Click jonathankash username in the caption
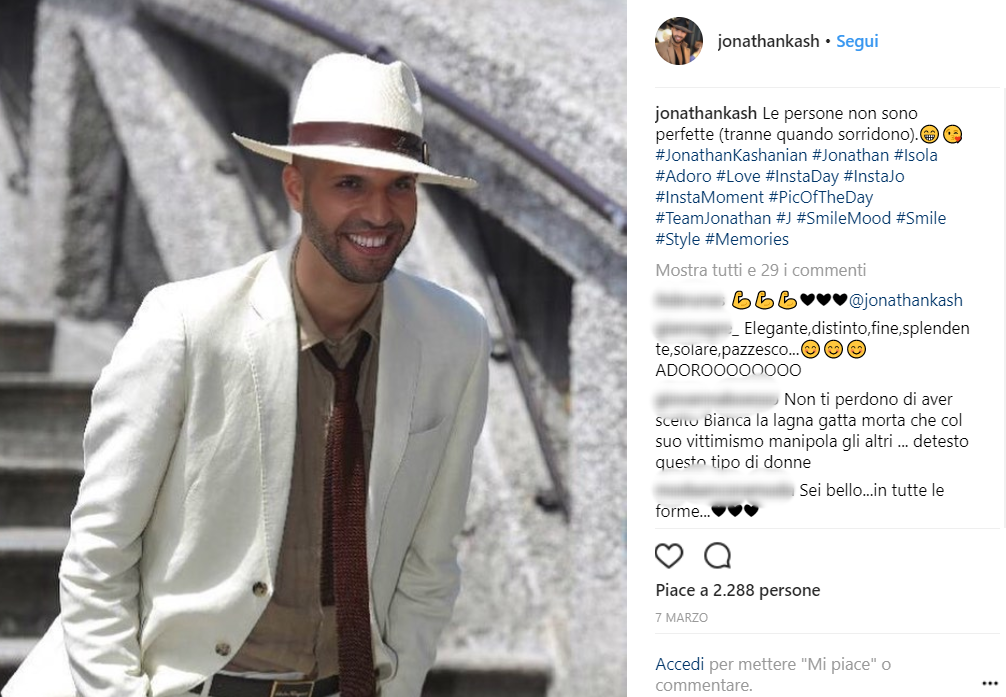Screen dimensions: 1006x697 [706, 114]
